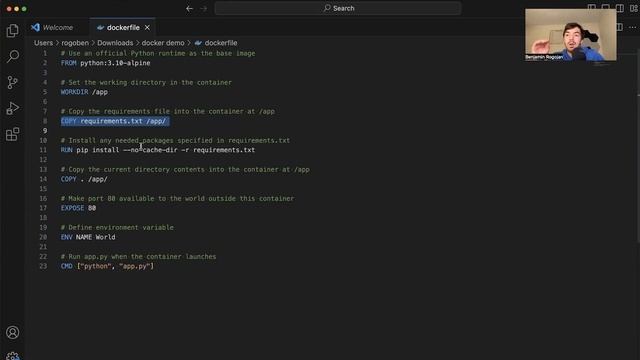Toggle the panel visibility in title bar
This screenshot has height=360, width=640.
pyautogui.click(x=606, y=8)
